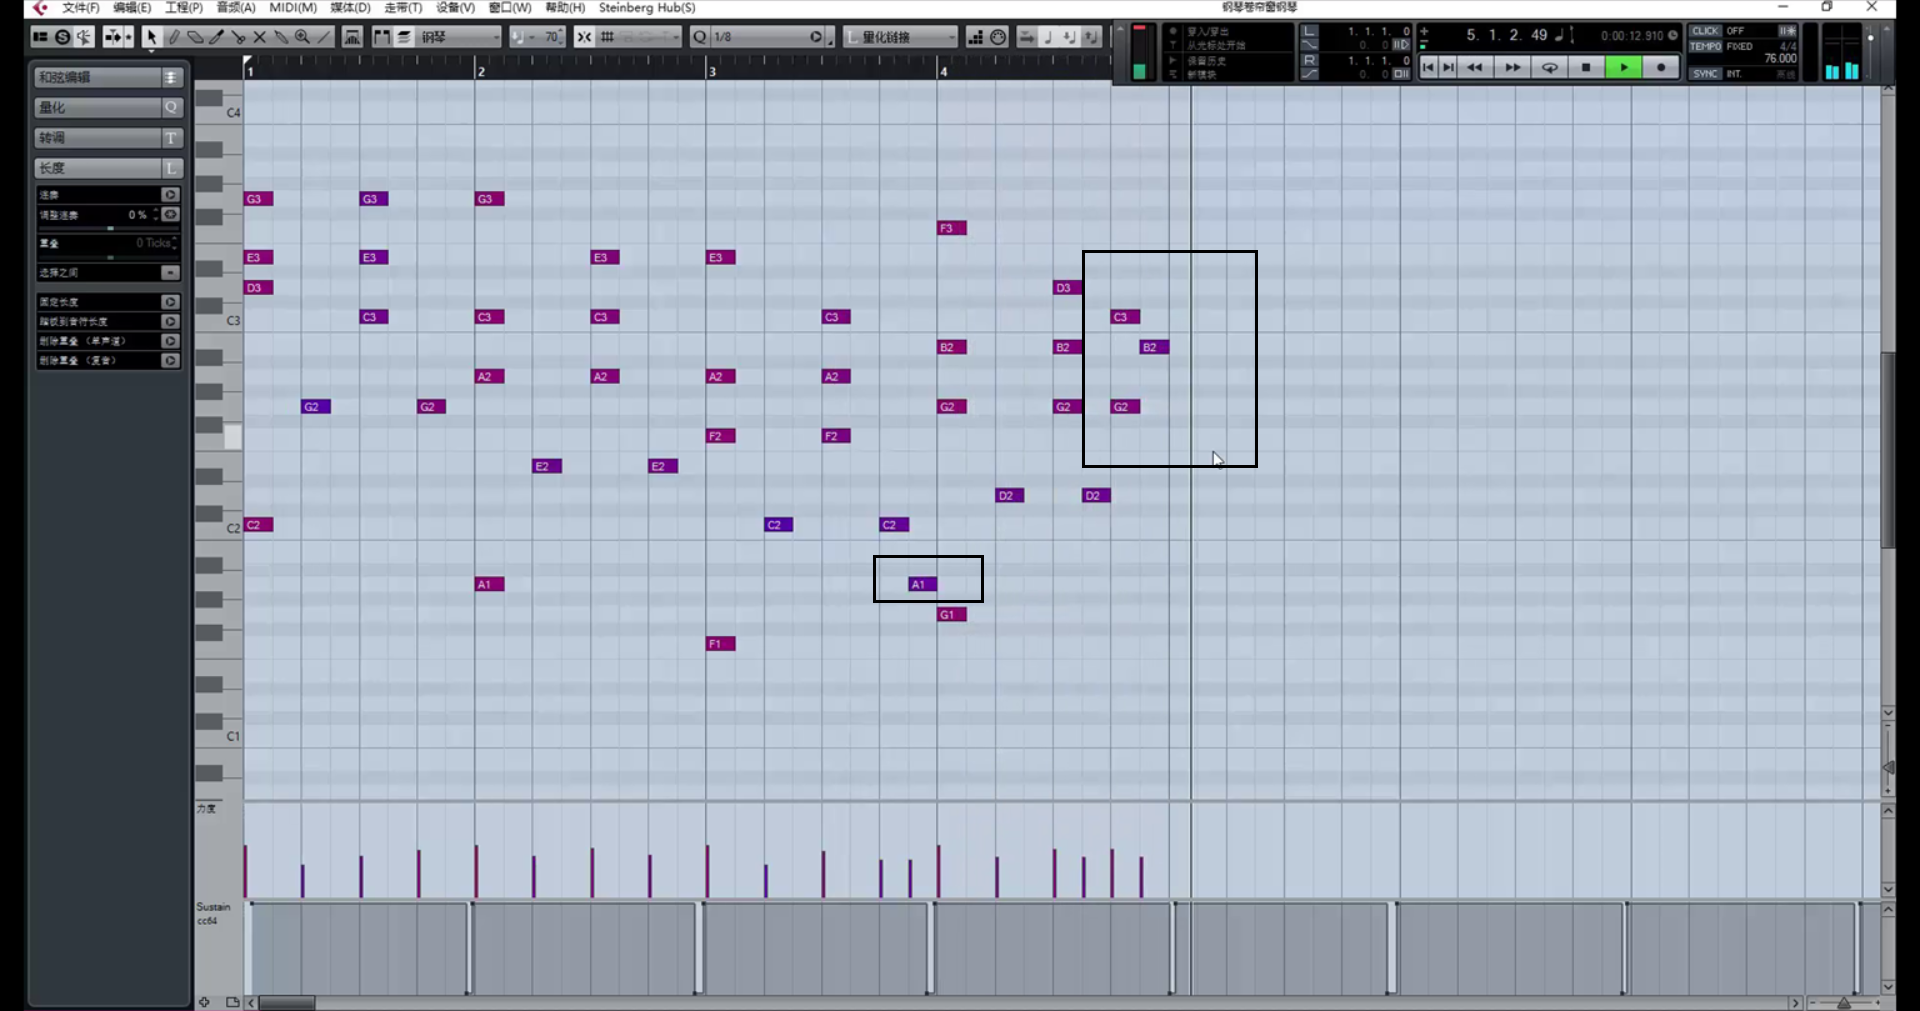Adjust the slider under the 0 % value

pyautogui.click(x=109, y=229)
